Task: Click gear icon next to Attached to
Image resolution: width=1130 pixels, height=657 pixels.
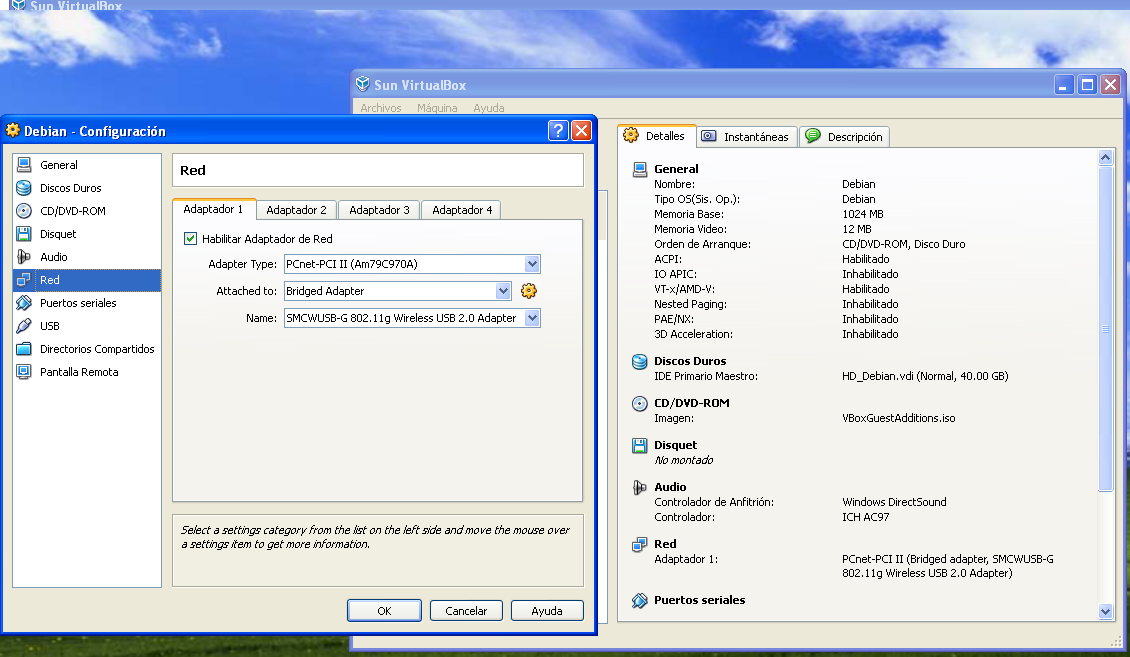Action: [x=529, y=291]
